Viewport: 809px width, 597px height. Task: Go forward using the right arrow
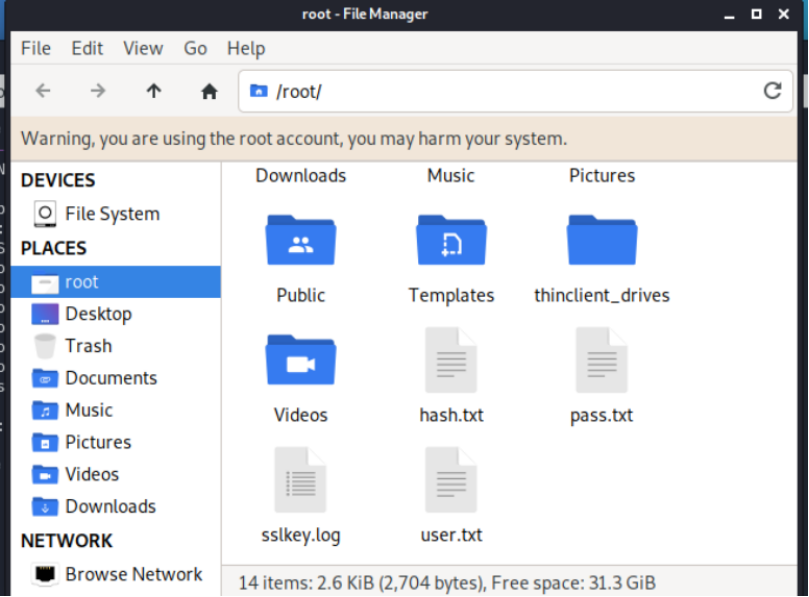(x=98, y=91)
